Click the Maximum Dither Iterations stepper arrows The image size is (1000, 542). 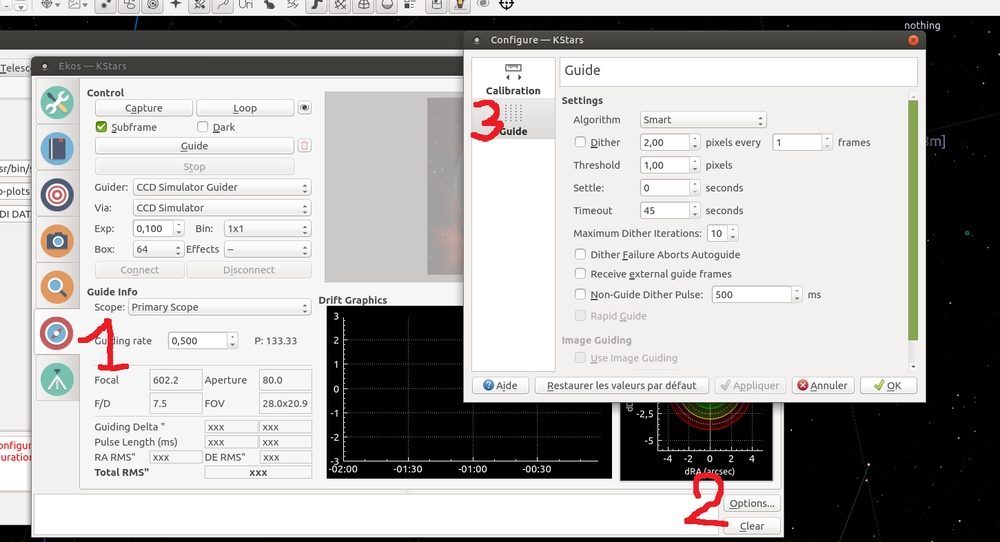tap(733, 233)
